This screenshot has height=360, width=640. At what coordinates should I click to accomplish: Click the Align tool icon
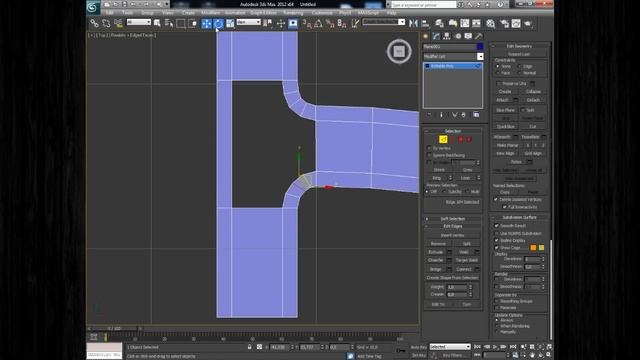click(425, 23)
